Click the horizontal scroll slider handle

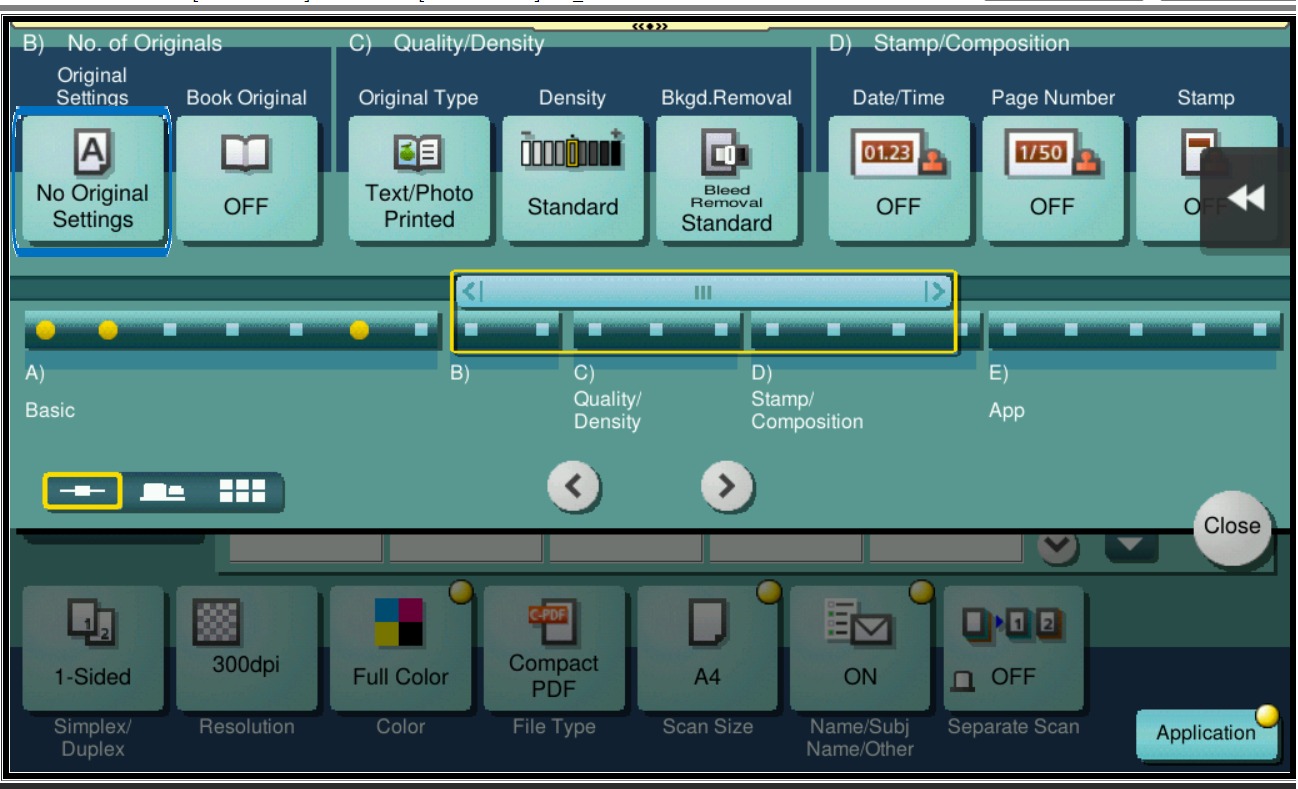pyautogui.click(x=703, y=292)
